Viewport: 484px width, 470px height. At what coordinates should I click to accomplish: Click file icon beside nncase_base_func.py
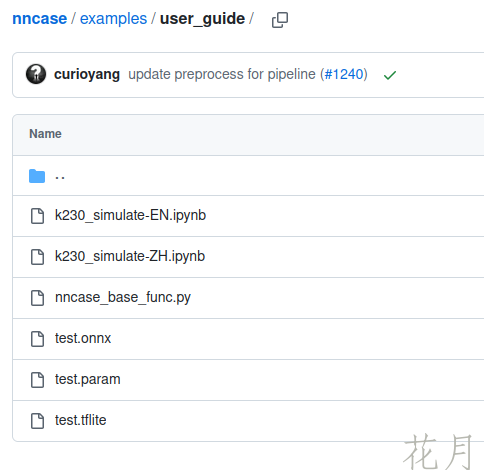point(37,298)
